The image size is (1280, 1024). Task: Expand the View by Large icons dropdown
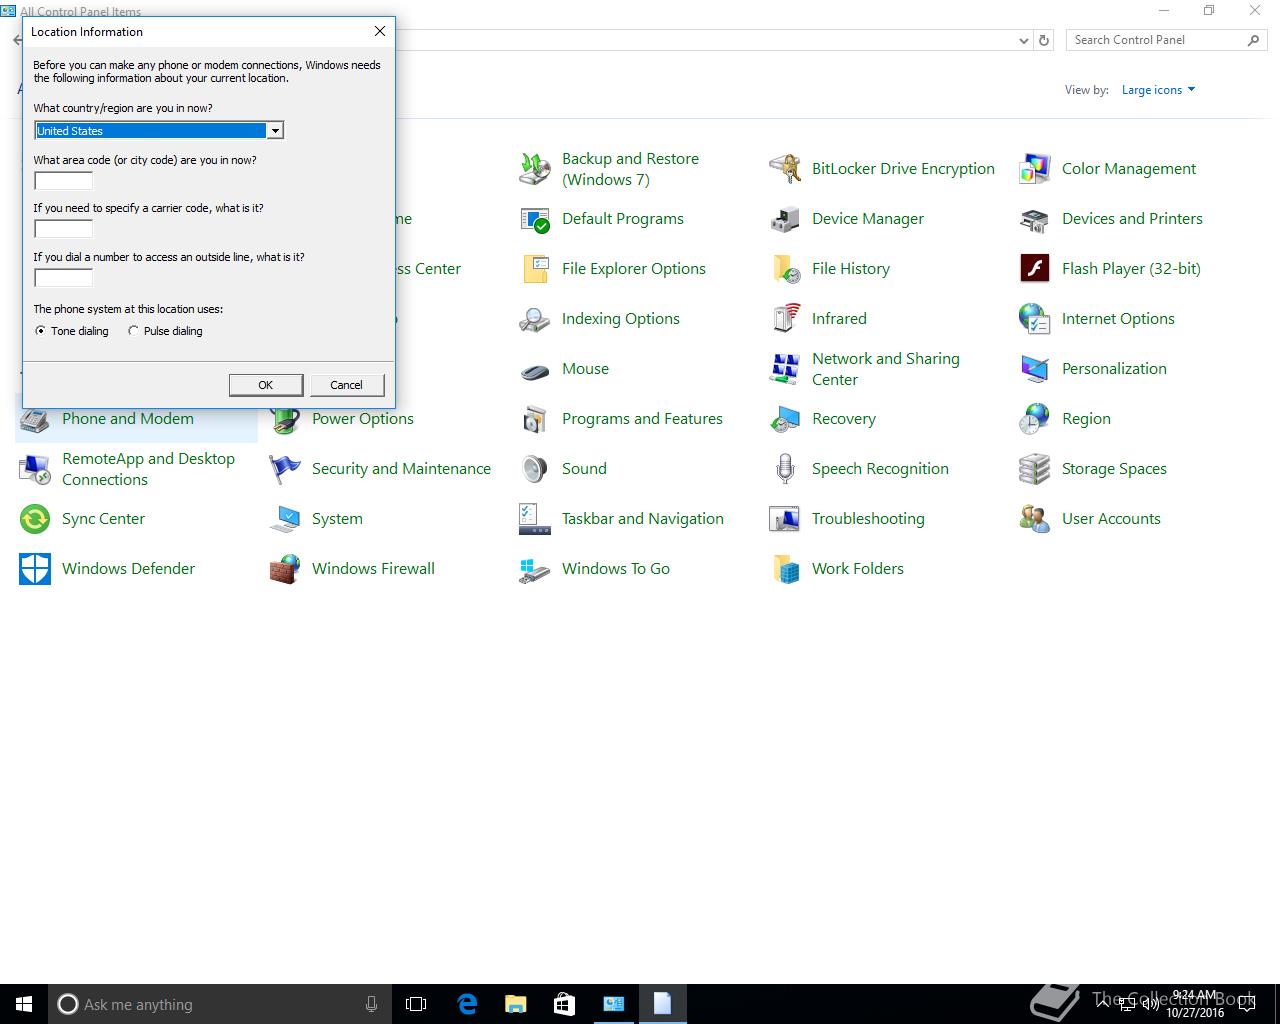[1158, 90]
